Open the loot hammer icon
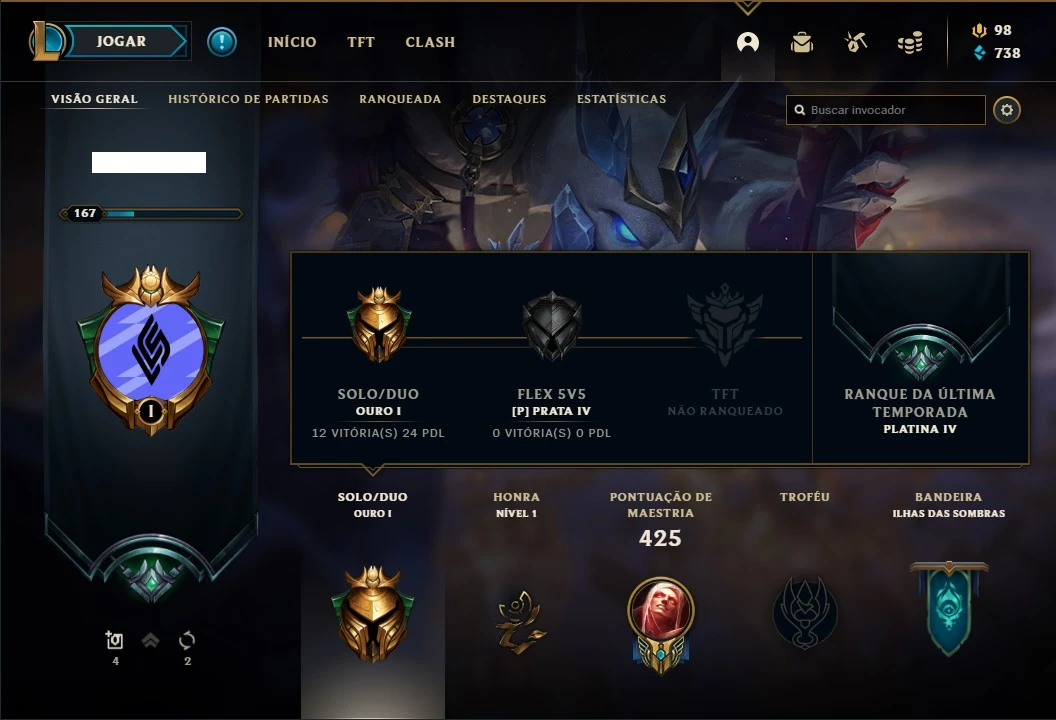This screenshot has width=1056, height=720. (x=855, y=42)
